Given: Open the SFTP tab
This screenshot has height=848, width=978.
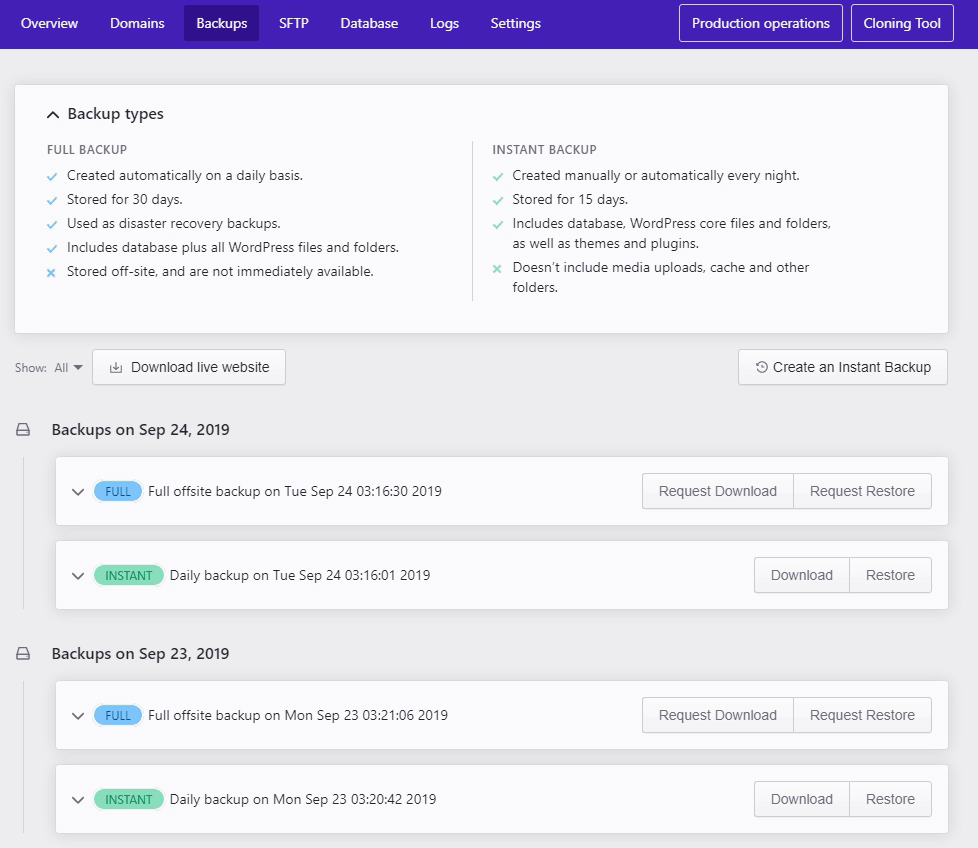Looking at the screenshot, I should tap(294, 23).
